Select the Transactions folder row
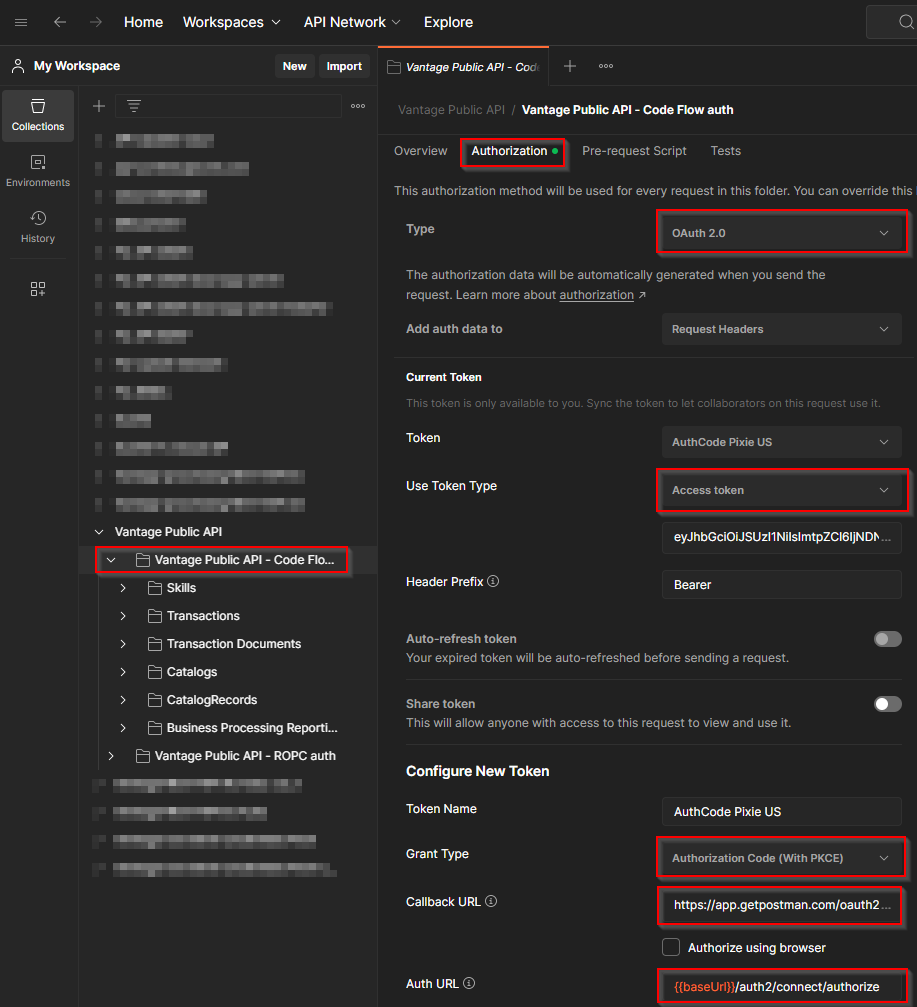The height and width of the screenshot is (1007, 917). 228,616
